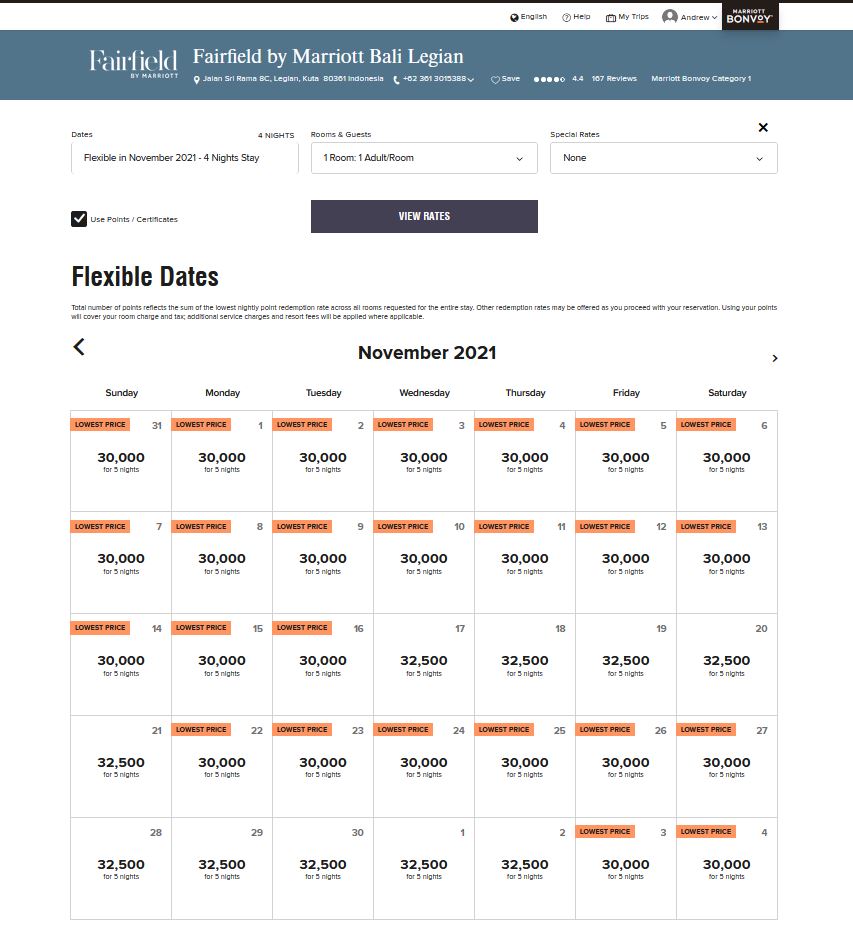Click the Flexible Dates heading
Image resolution: width=853 pixels, height=931 pixels.
click(x=145, y=277)
